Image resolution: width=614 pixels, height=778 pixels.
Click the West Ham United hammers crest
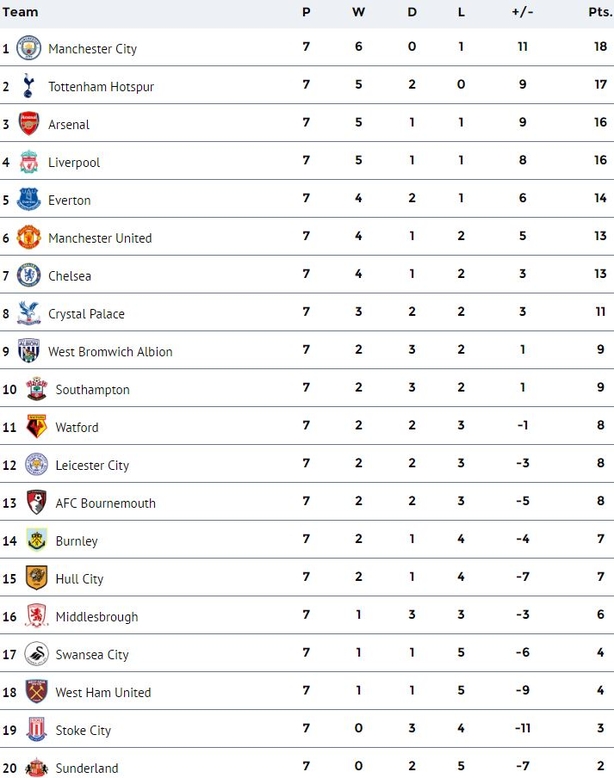click(x=36, y=692)
